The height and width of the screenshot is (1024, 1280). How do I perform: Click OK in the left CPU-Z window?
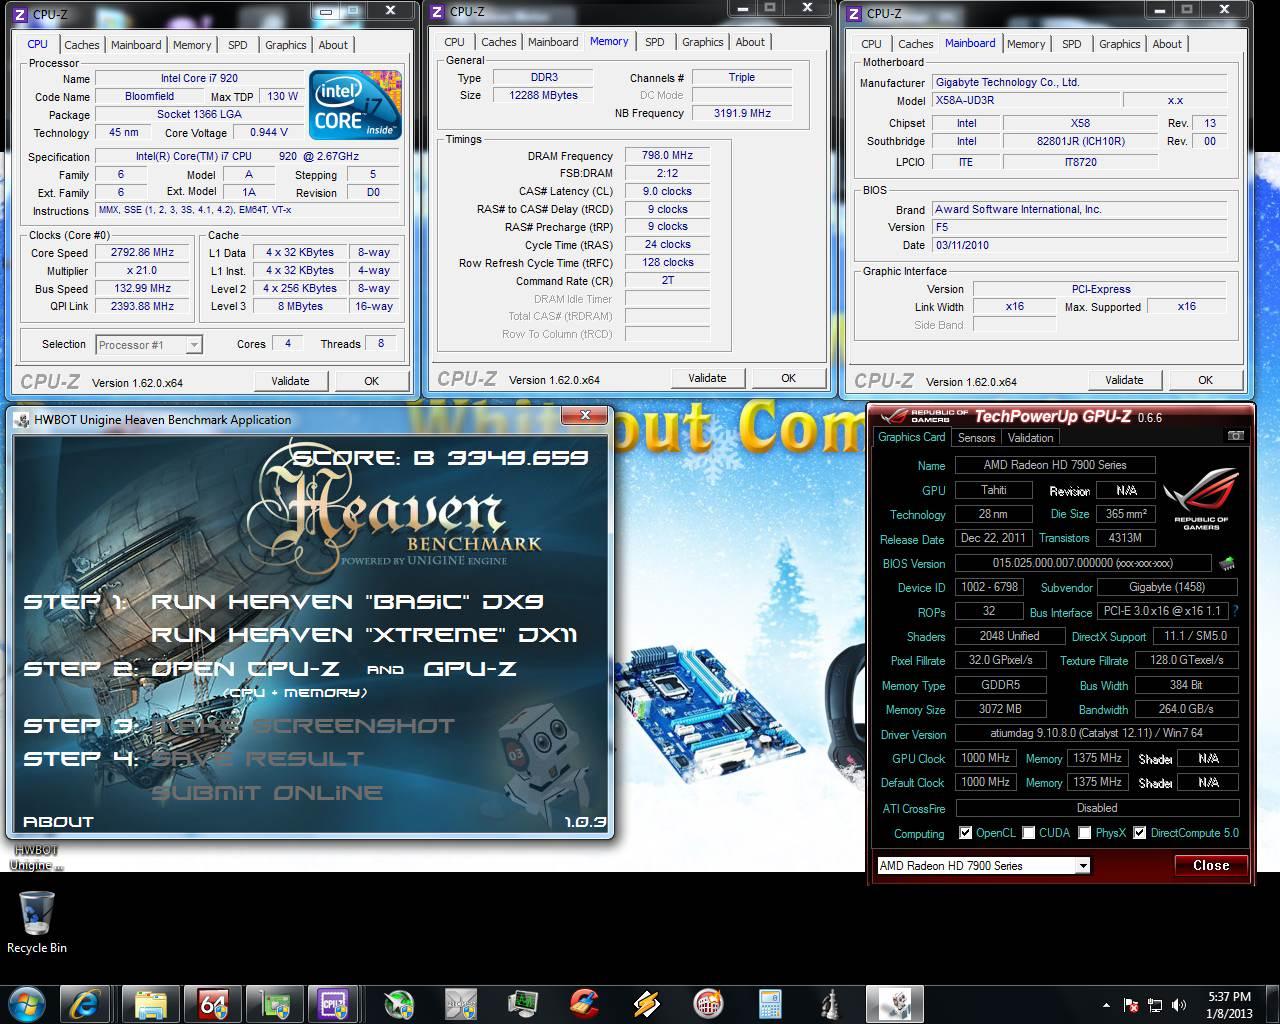pos(371,381)
